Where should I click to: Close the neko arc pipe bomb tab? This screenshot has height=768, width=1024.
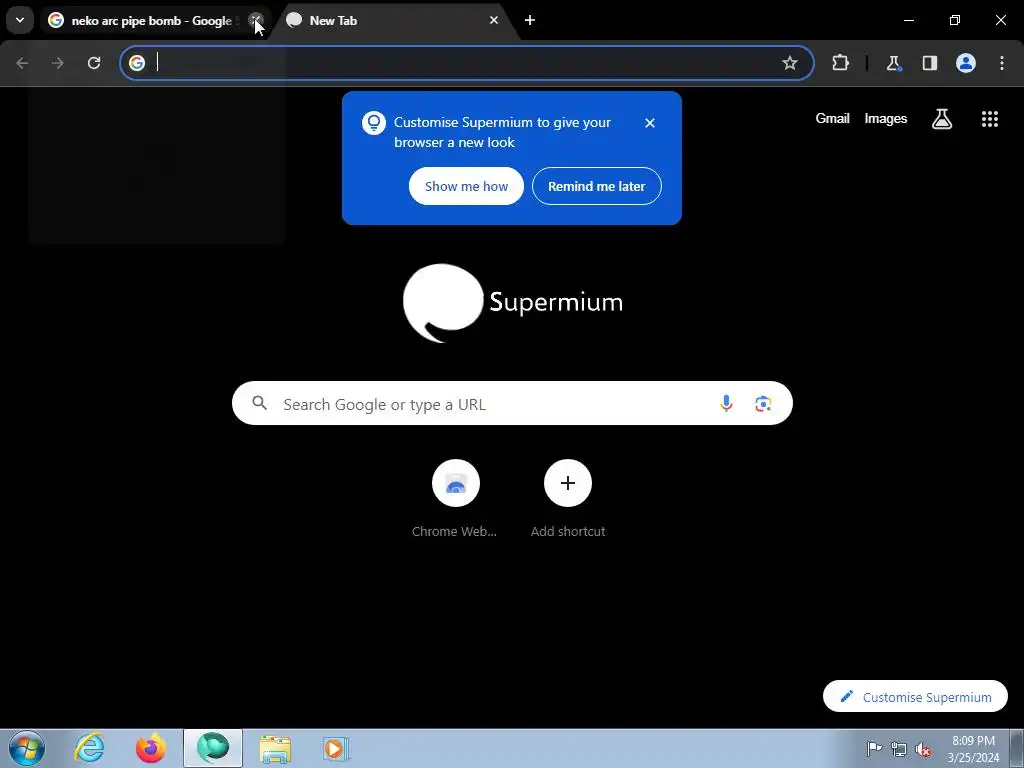click(256, 20)
